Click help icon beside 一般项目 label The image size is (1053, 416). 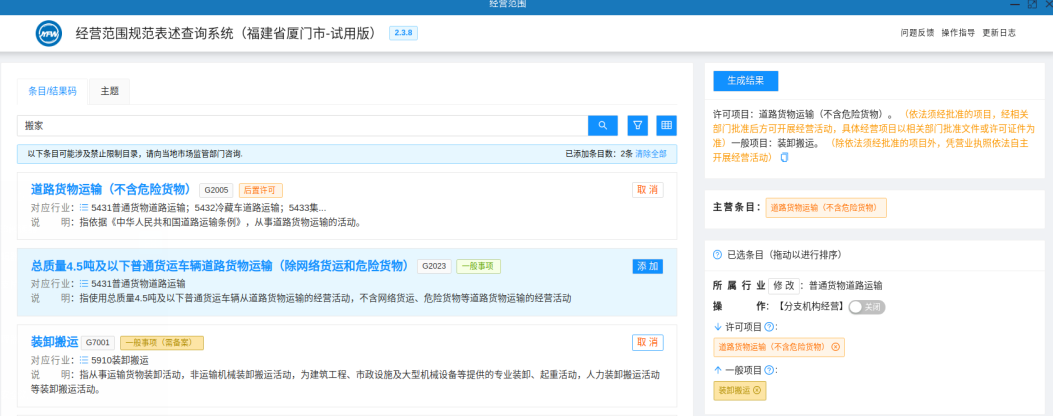[x=770, y=370]
